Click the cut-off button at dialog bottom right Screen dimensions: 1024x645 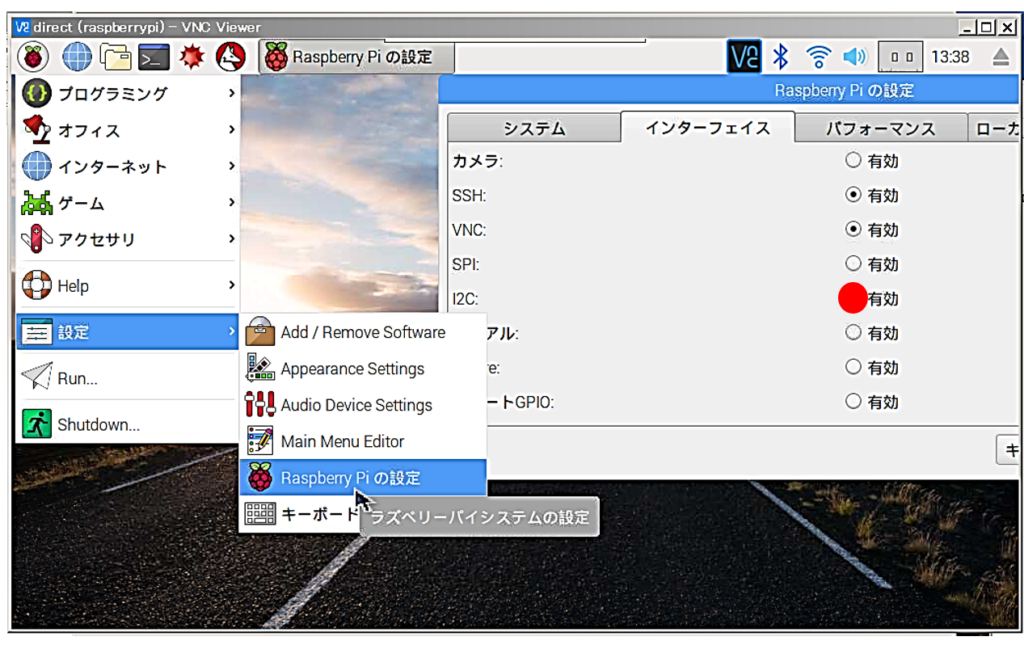(x=1009, y=449)
